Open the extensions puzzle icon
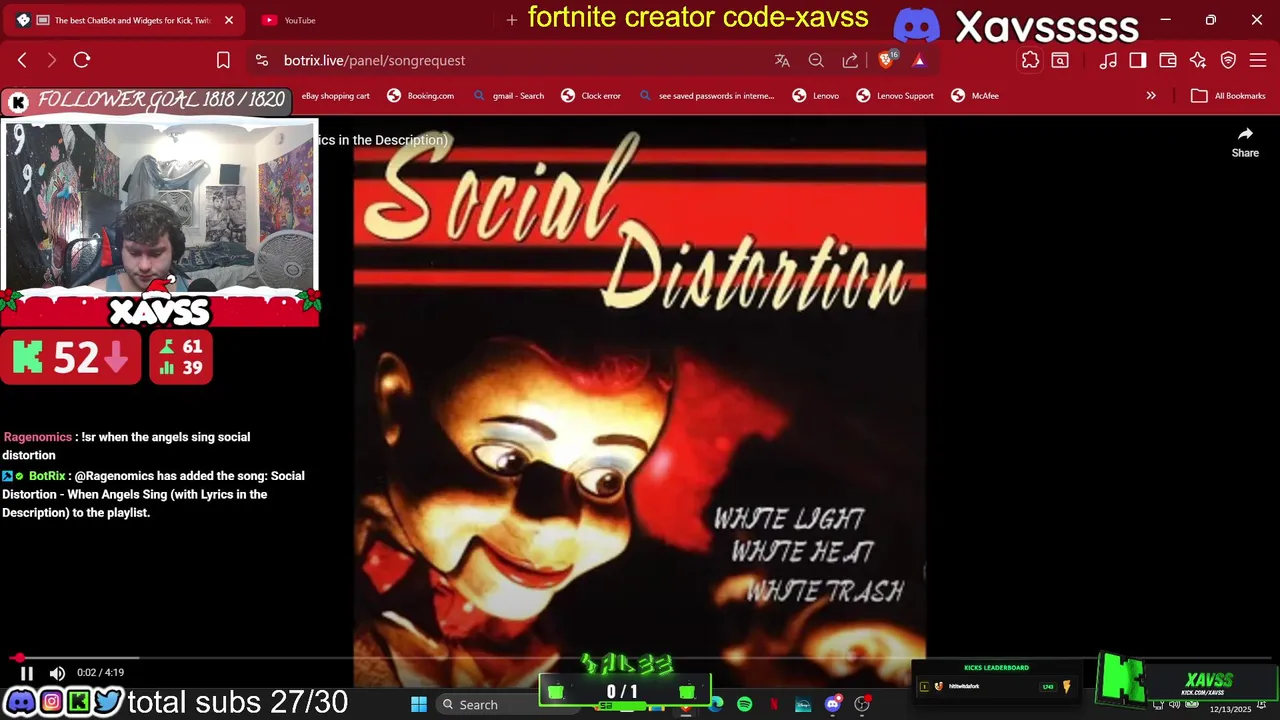The height and width of the screenshot is (720, 1280). click(1030, 60)
